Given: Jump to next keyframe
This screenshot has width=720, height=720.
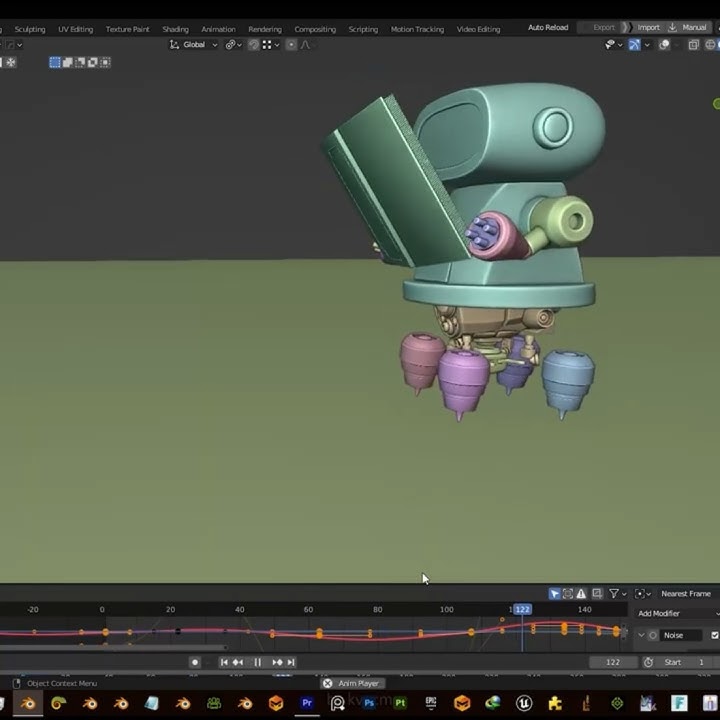Looking at the screenshot, I should click(x=277, y=662).
